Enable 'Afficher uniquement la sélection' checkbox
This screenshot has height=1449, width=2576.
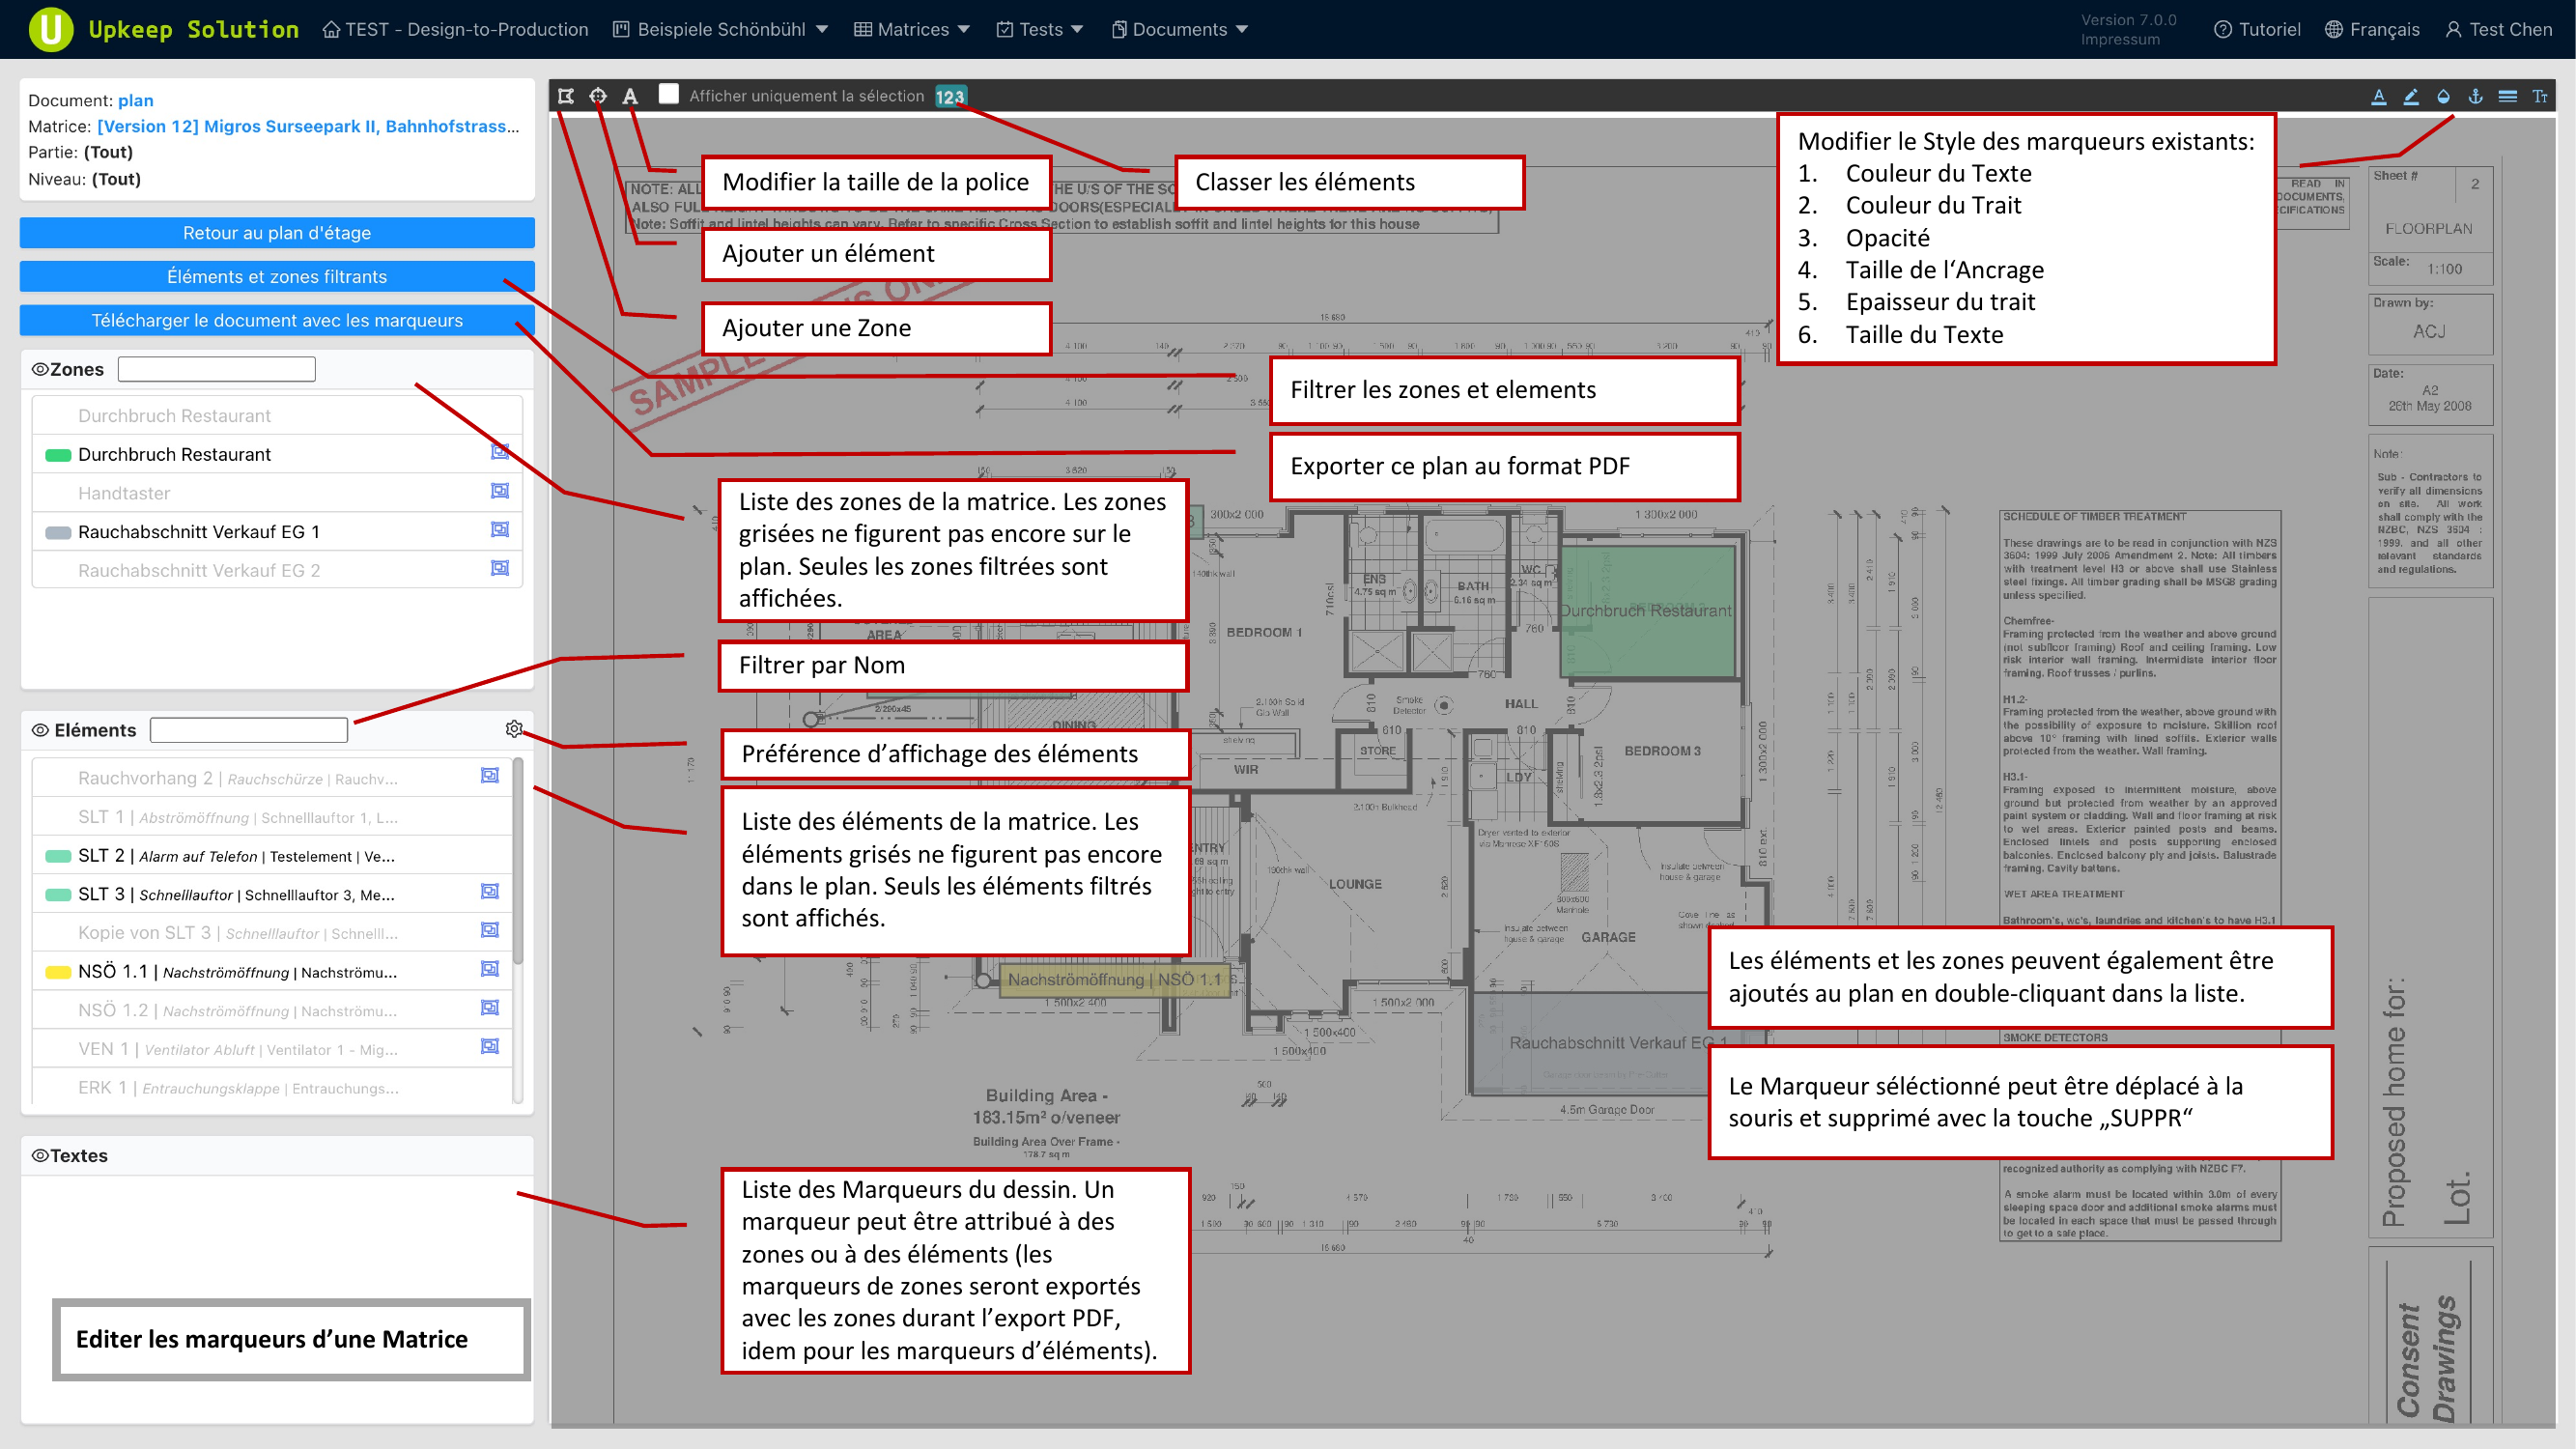[669, 94]
